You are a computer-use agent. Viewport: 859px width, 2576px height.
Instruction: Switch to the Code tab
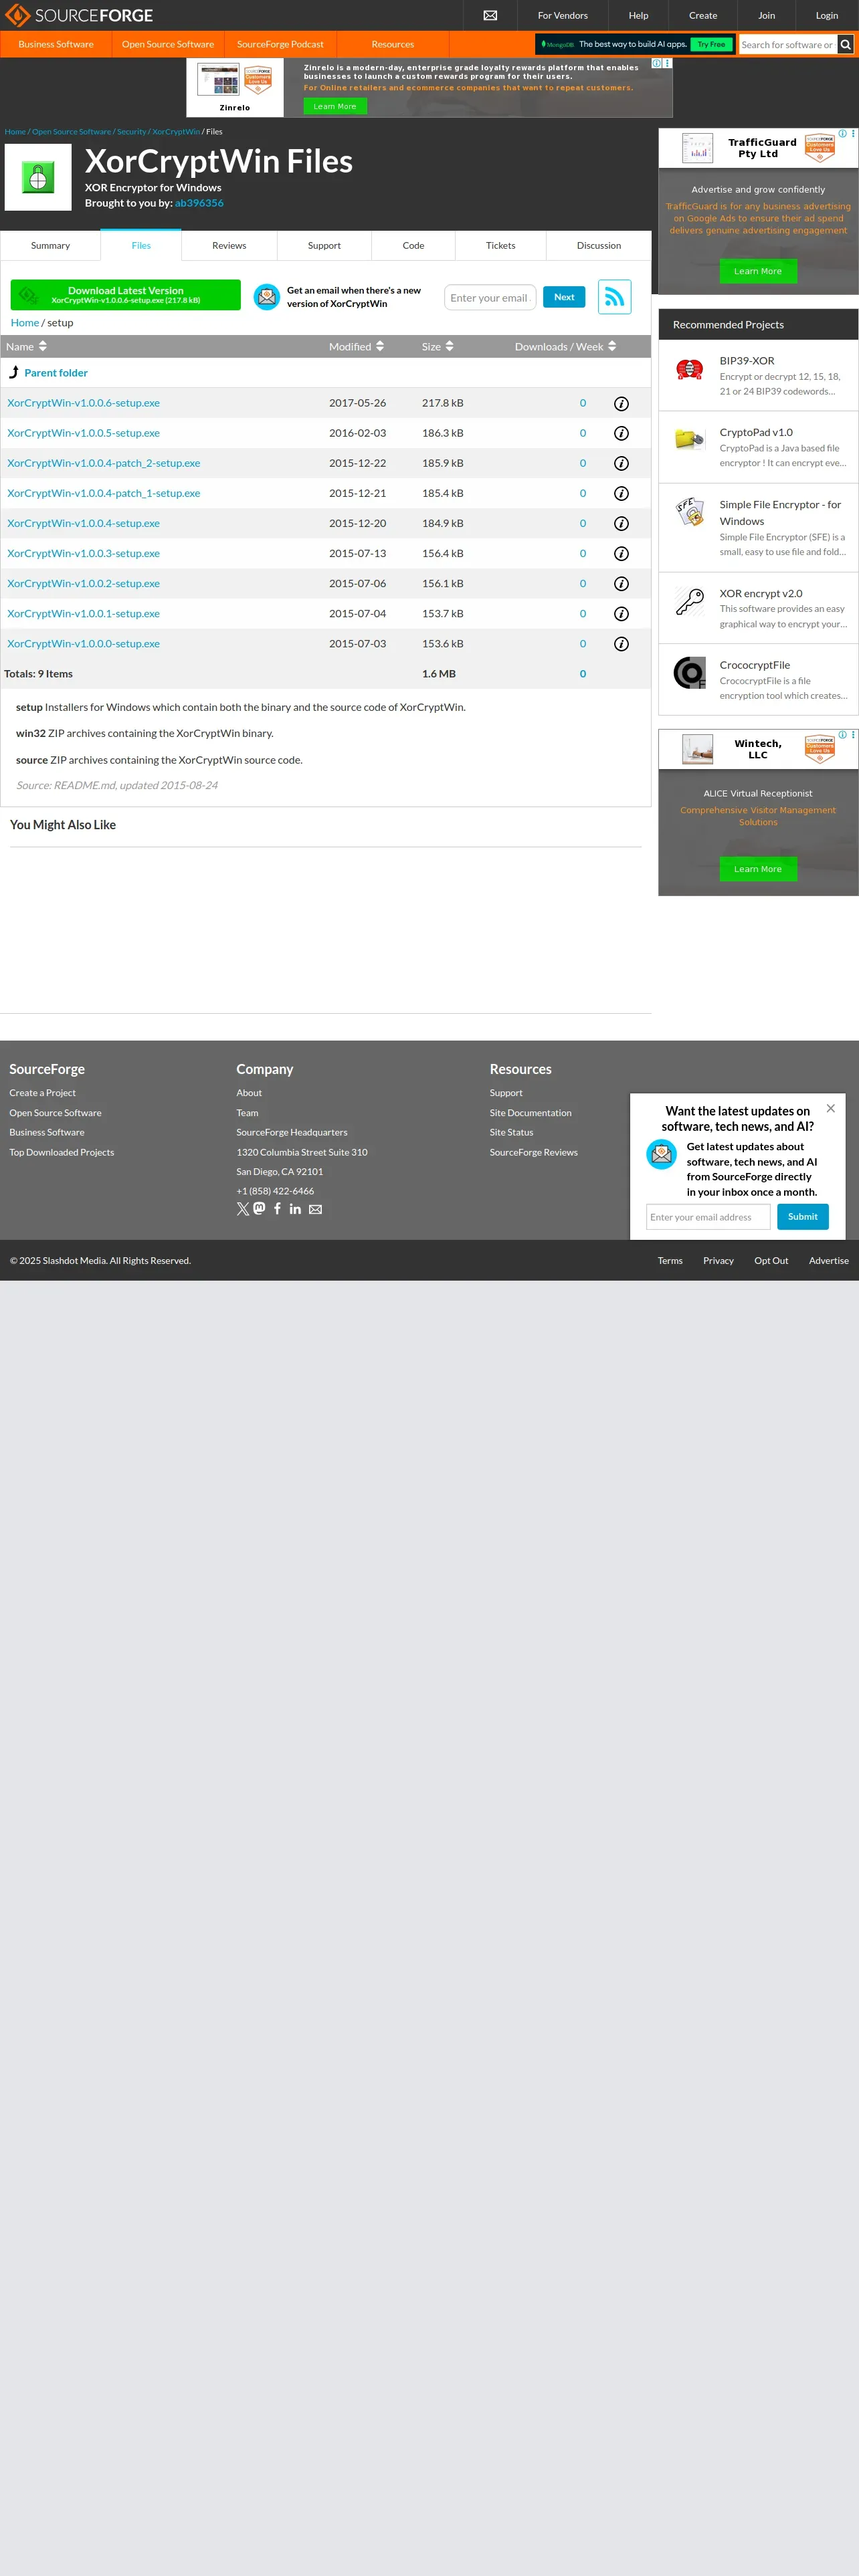[x=413, y=245]
